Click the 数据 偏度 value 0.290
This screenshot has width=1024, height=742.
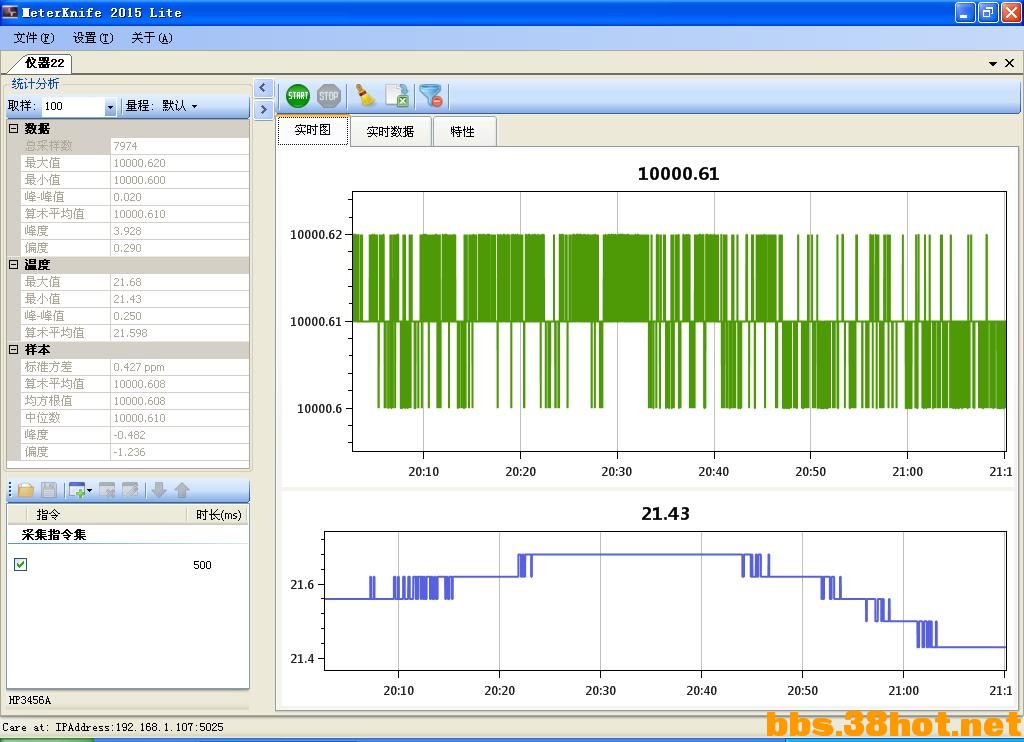pos(180,248)
